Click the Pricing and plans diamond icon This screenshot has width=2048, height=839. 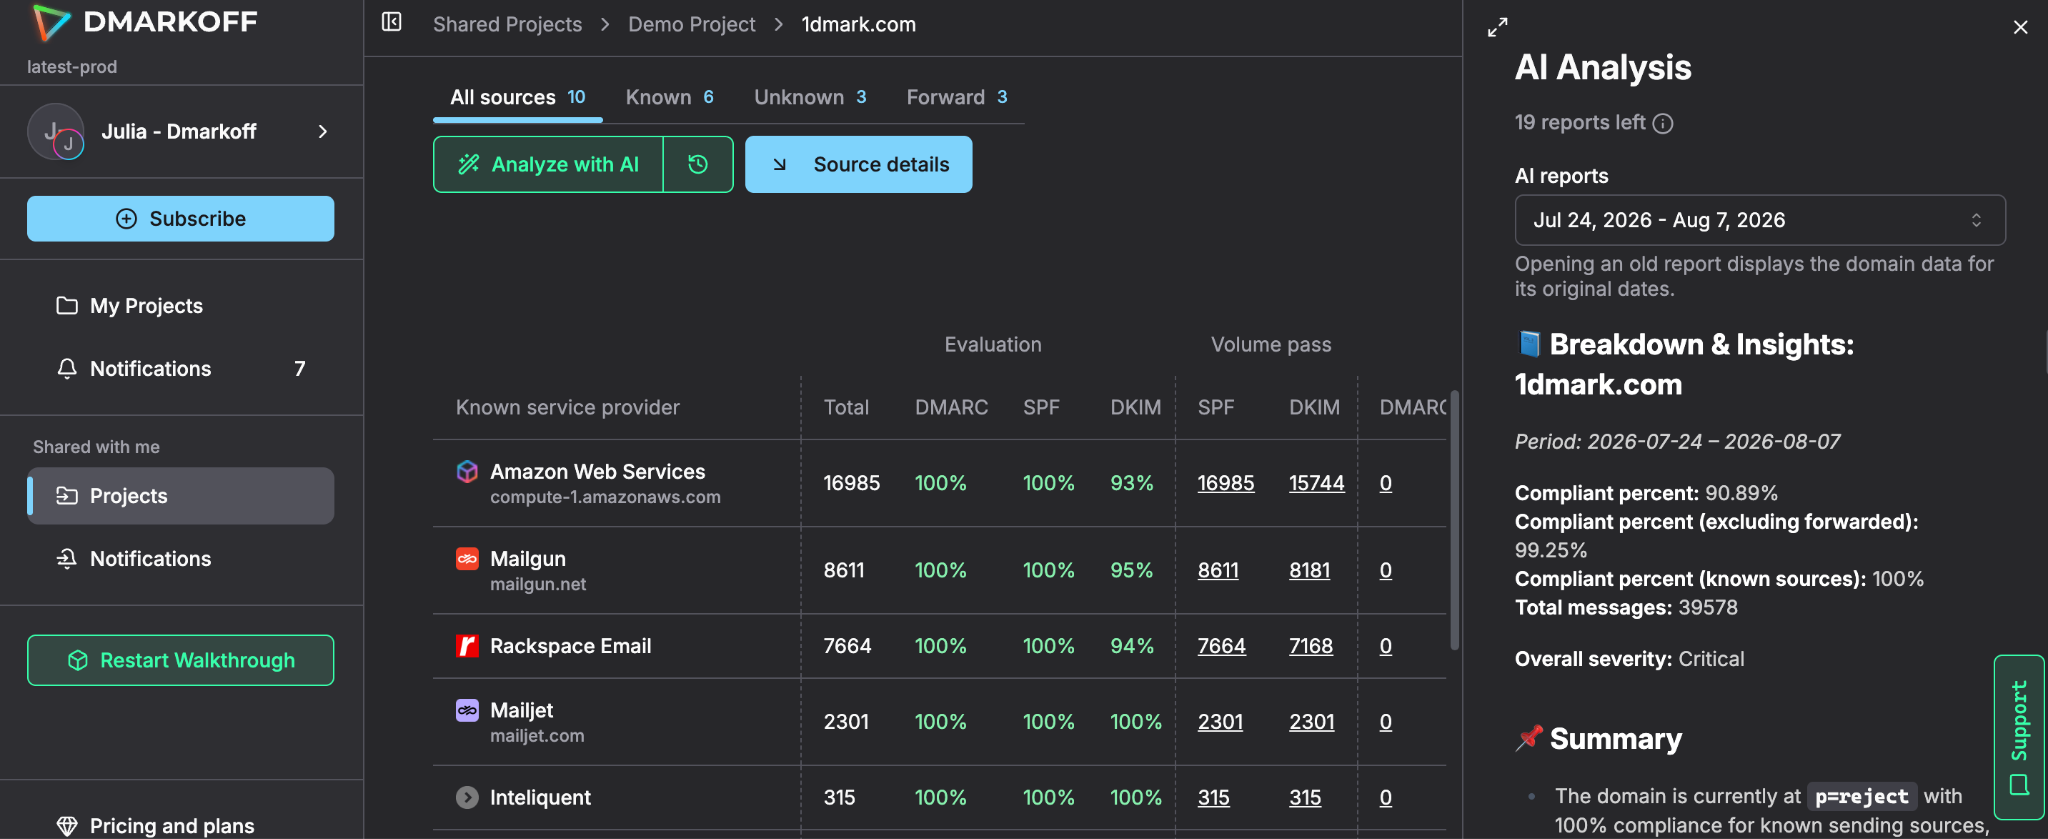coord(67,826)
